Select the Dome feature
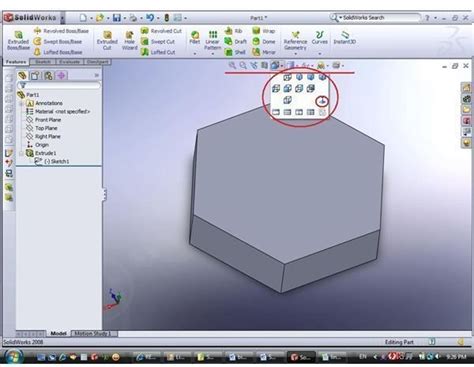Image resolution: width=474 pixels, height=367 pixels. tap(264, 42)
